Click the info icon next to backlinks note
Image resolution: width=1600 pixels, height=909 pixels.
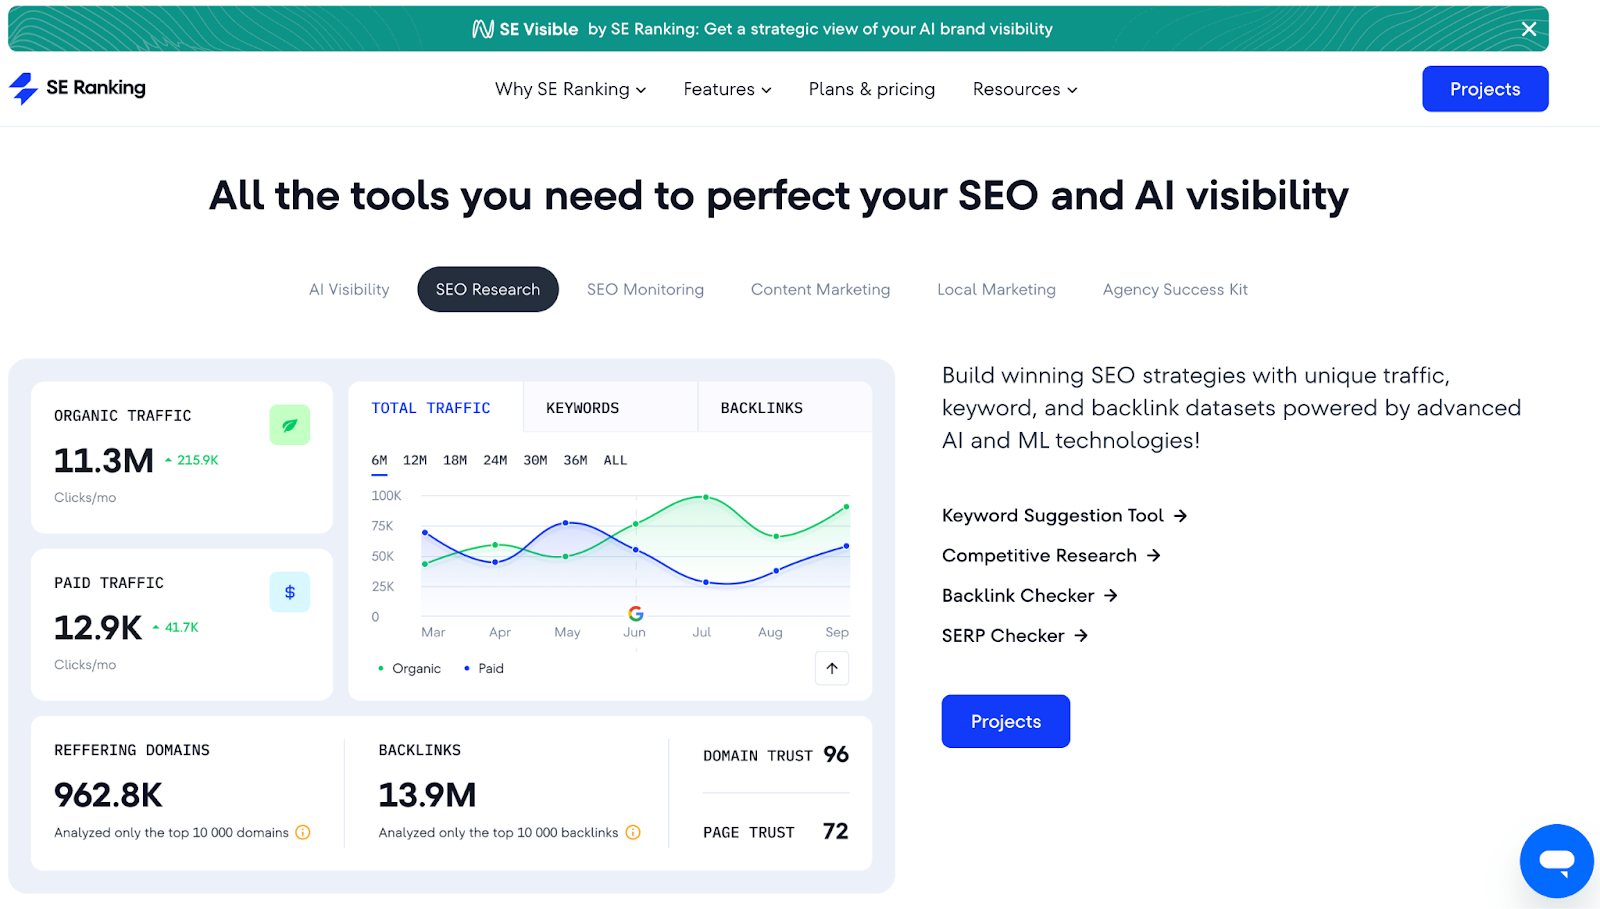point(633,832)
